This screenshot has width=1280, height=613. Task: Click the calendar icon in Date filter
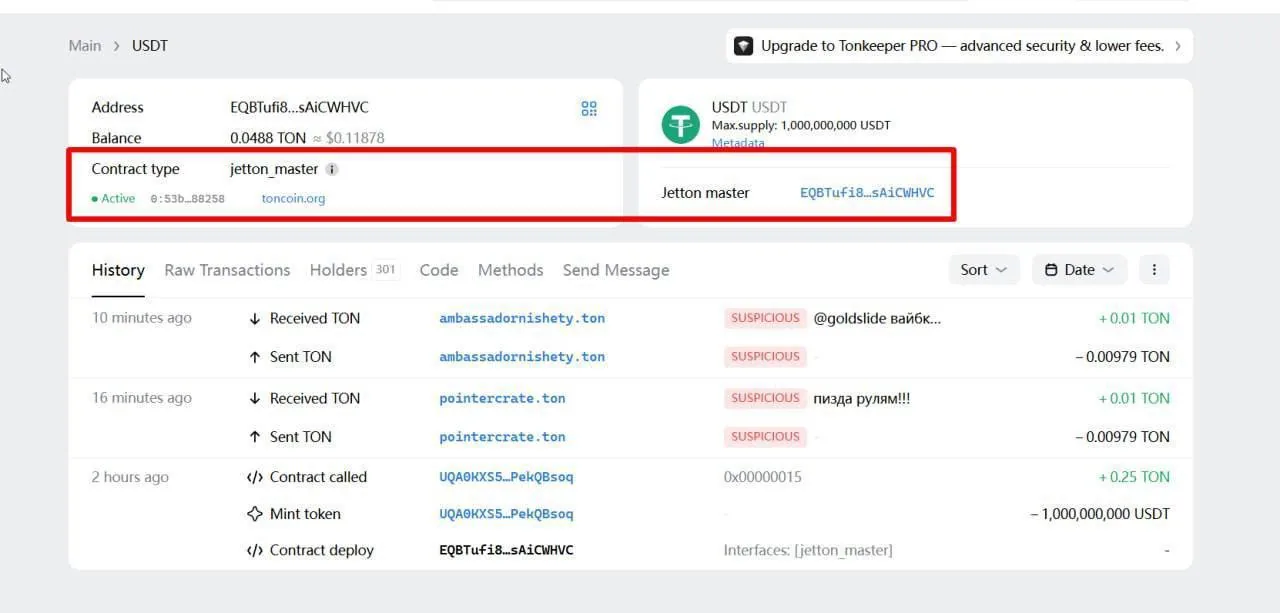[1051, 270]
